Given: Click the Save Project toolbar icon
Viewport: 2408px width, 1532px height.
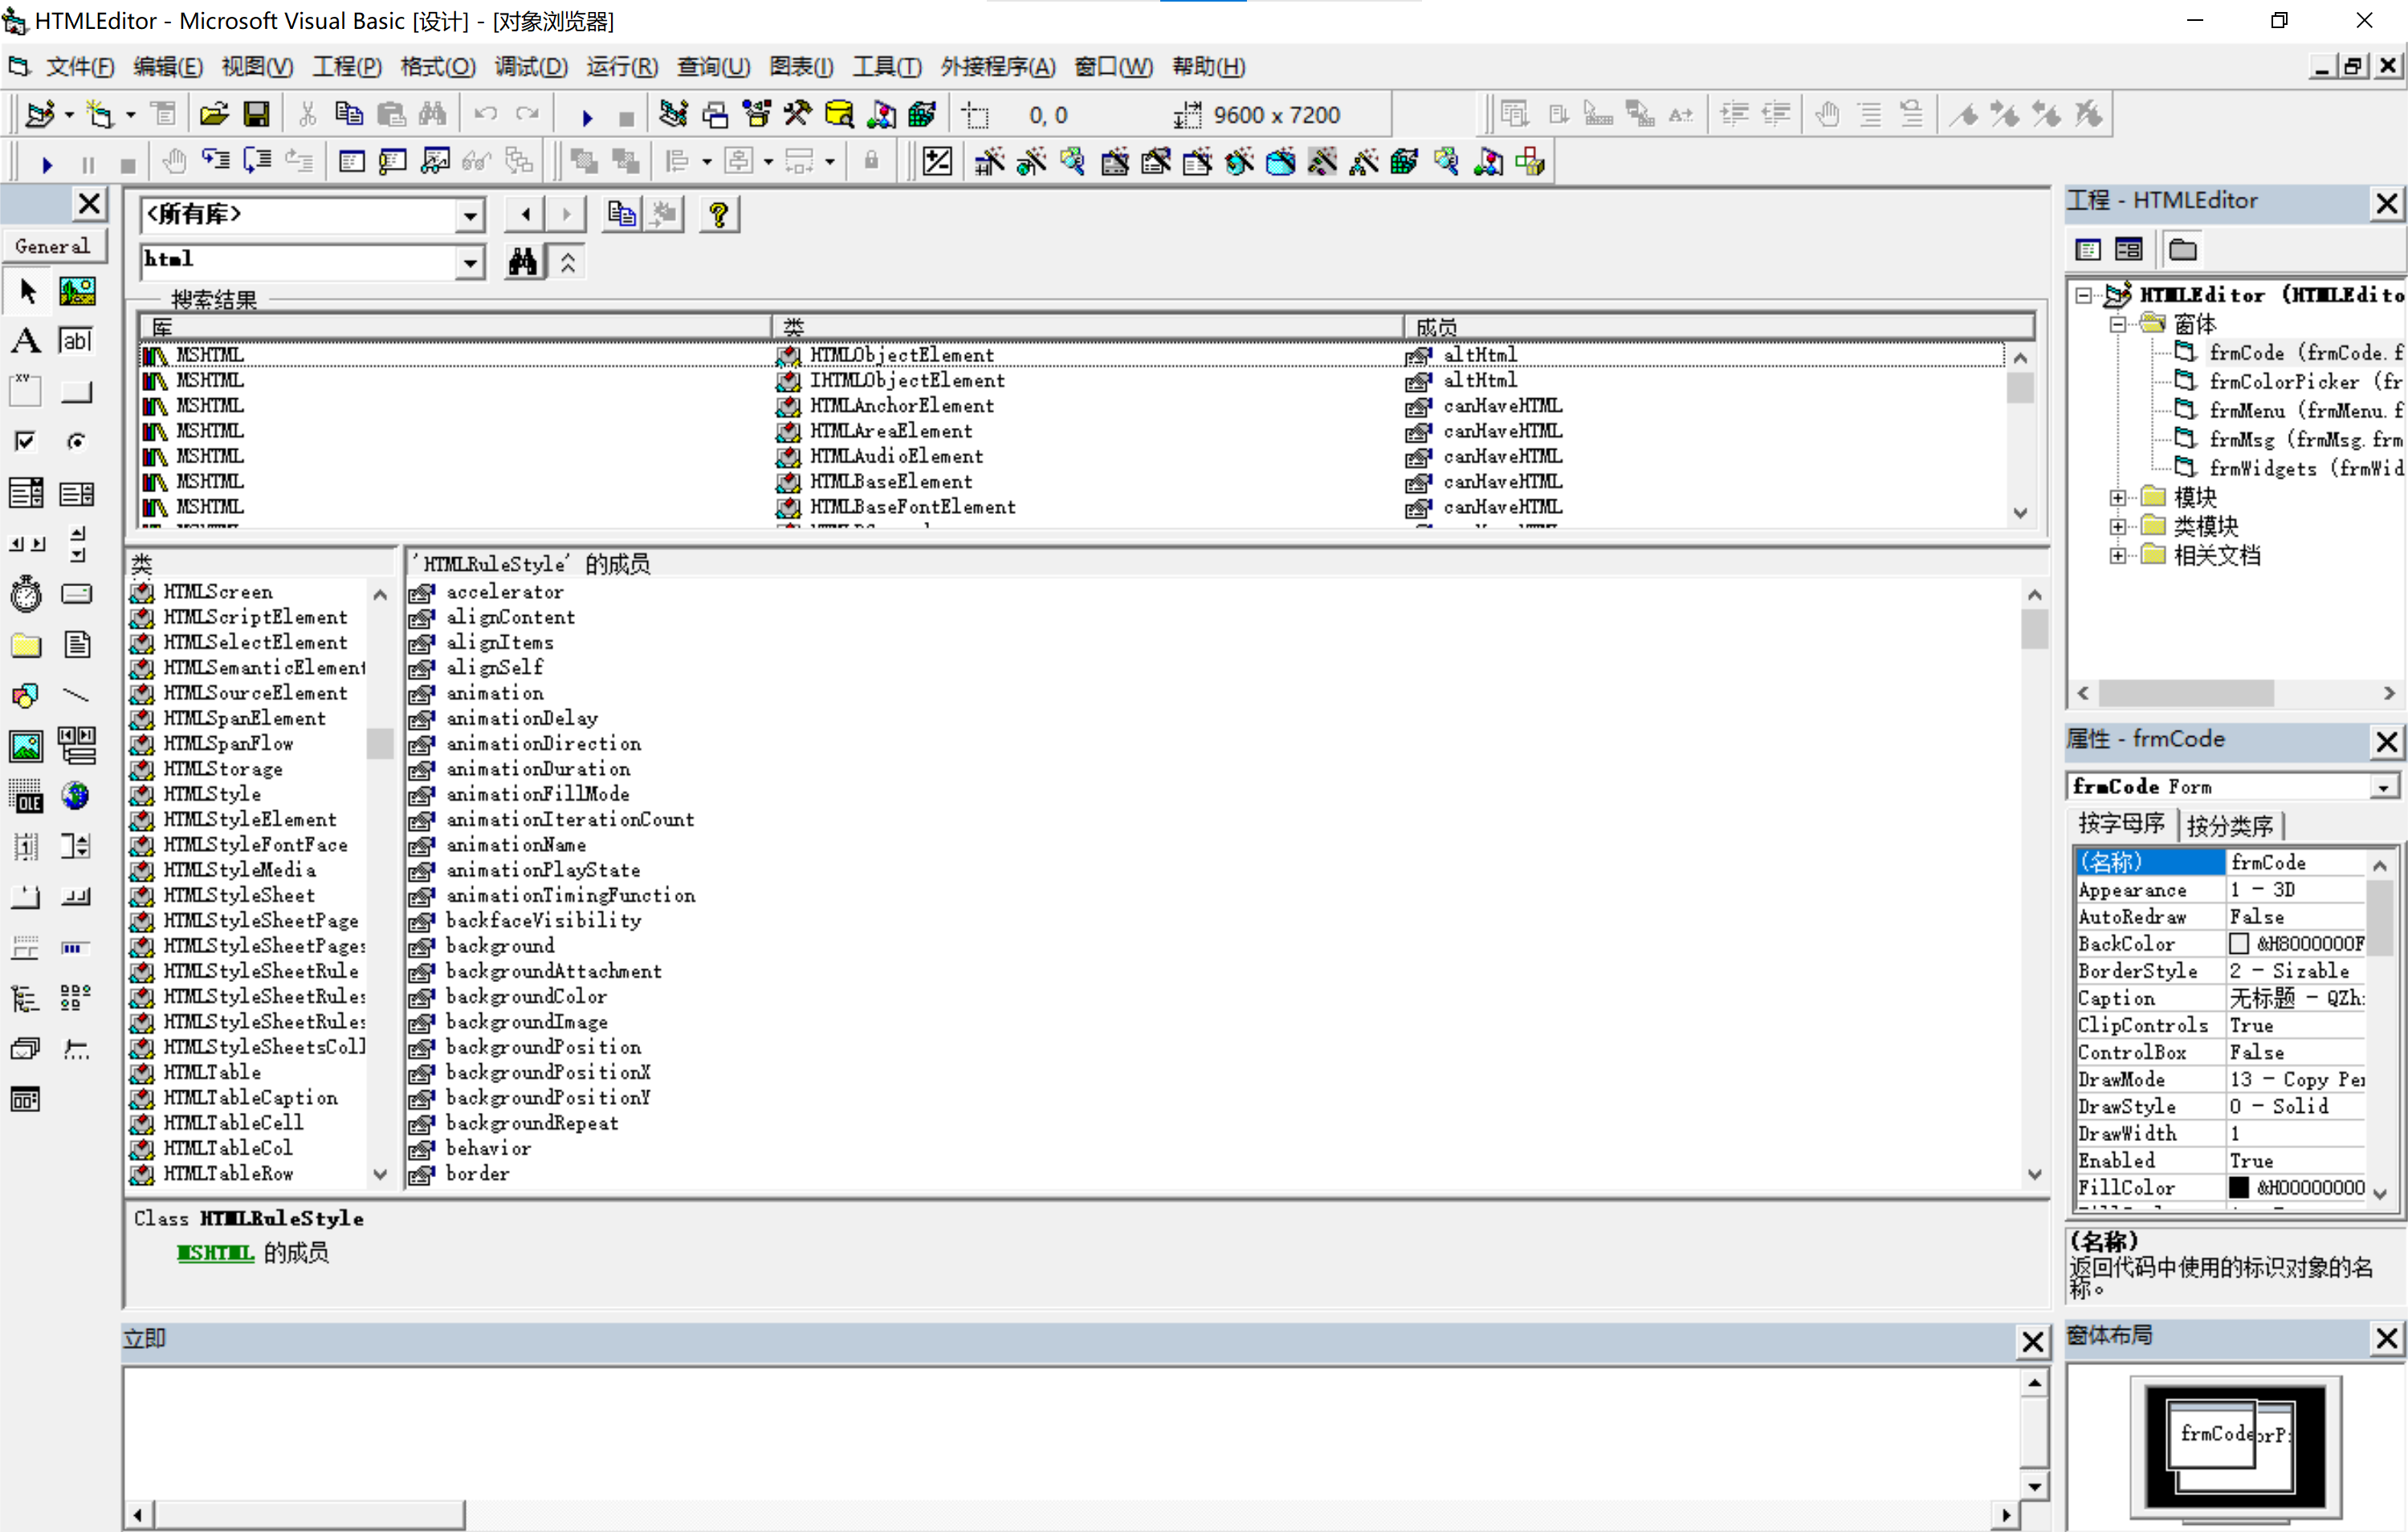Looking at the screenshot, I should (x=256, y=115).
